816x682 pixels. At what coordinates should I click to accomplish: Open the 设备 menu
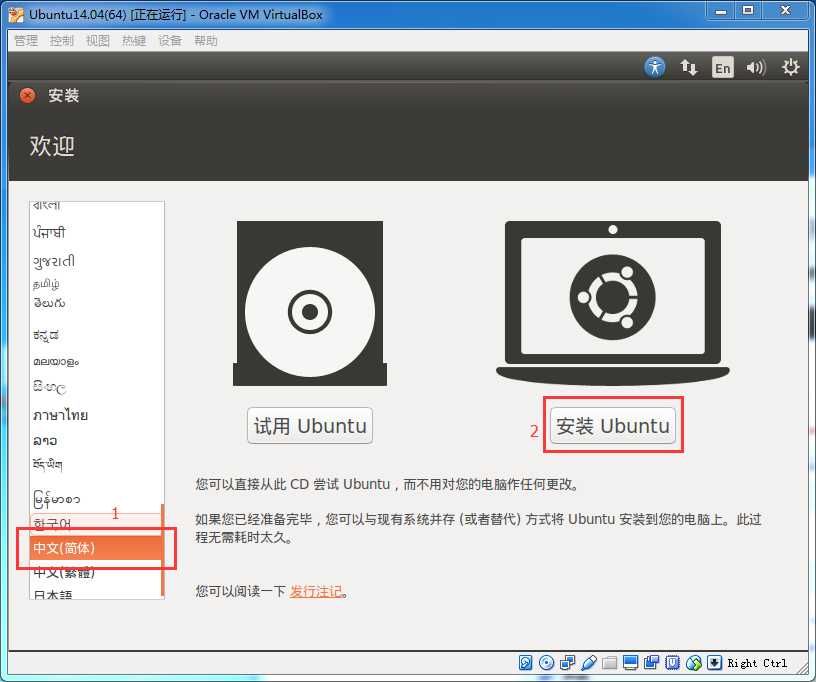click(x=170, y=41)
